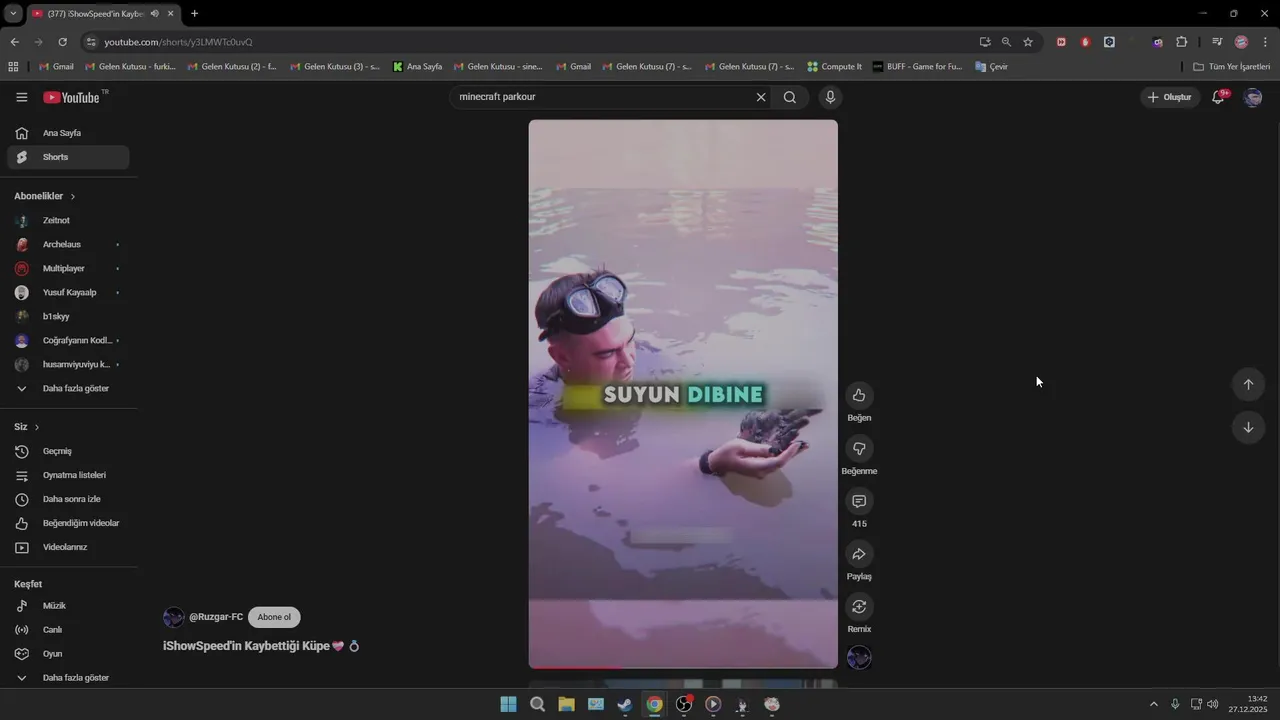Open File Explorer from the taskbar
This screenshot has width=1280, height=720.
click(x=566, y=704)
